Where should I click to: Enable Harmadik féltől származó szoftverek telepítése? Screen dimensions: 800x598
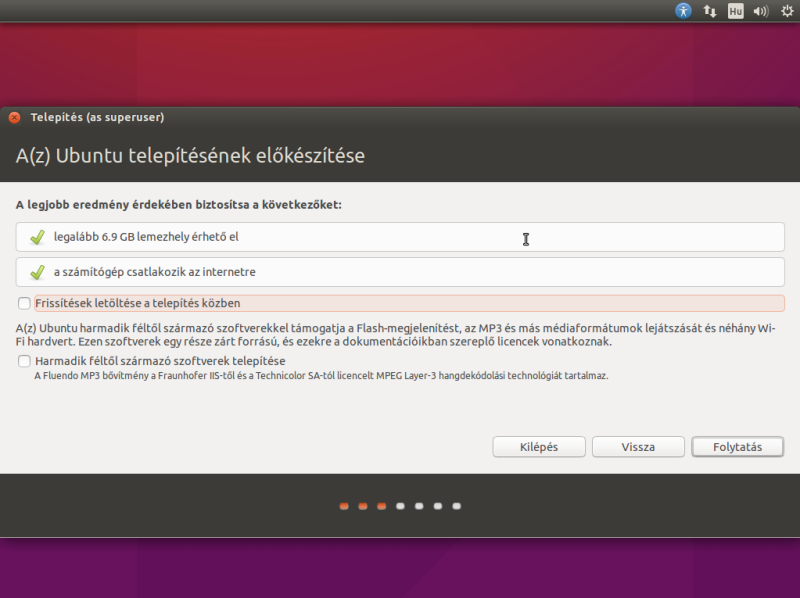[x=24, y=361]
